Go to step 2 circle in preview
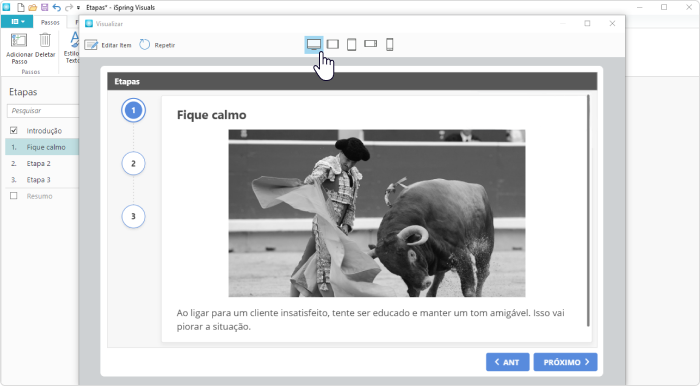This screenshot has width=700, height=386. [133, 163]
